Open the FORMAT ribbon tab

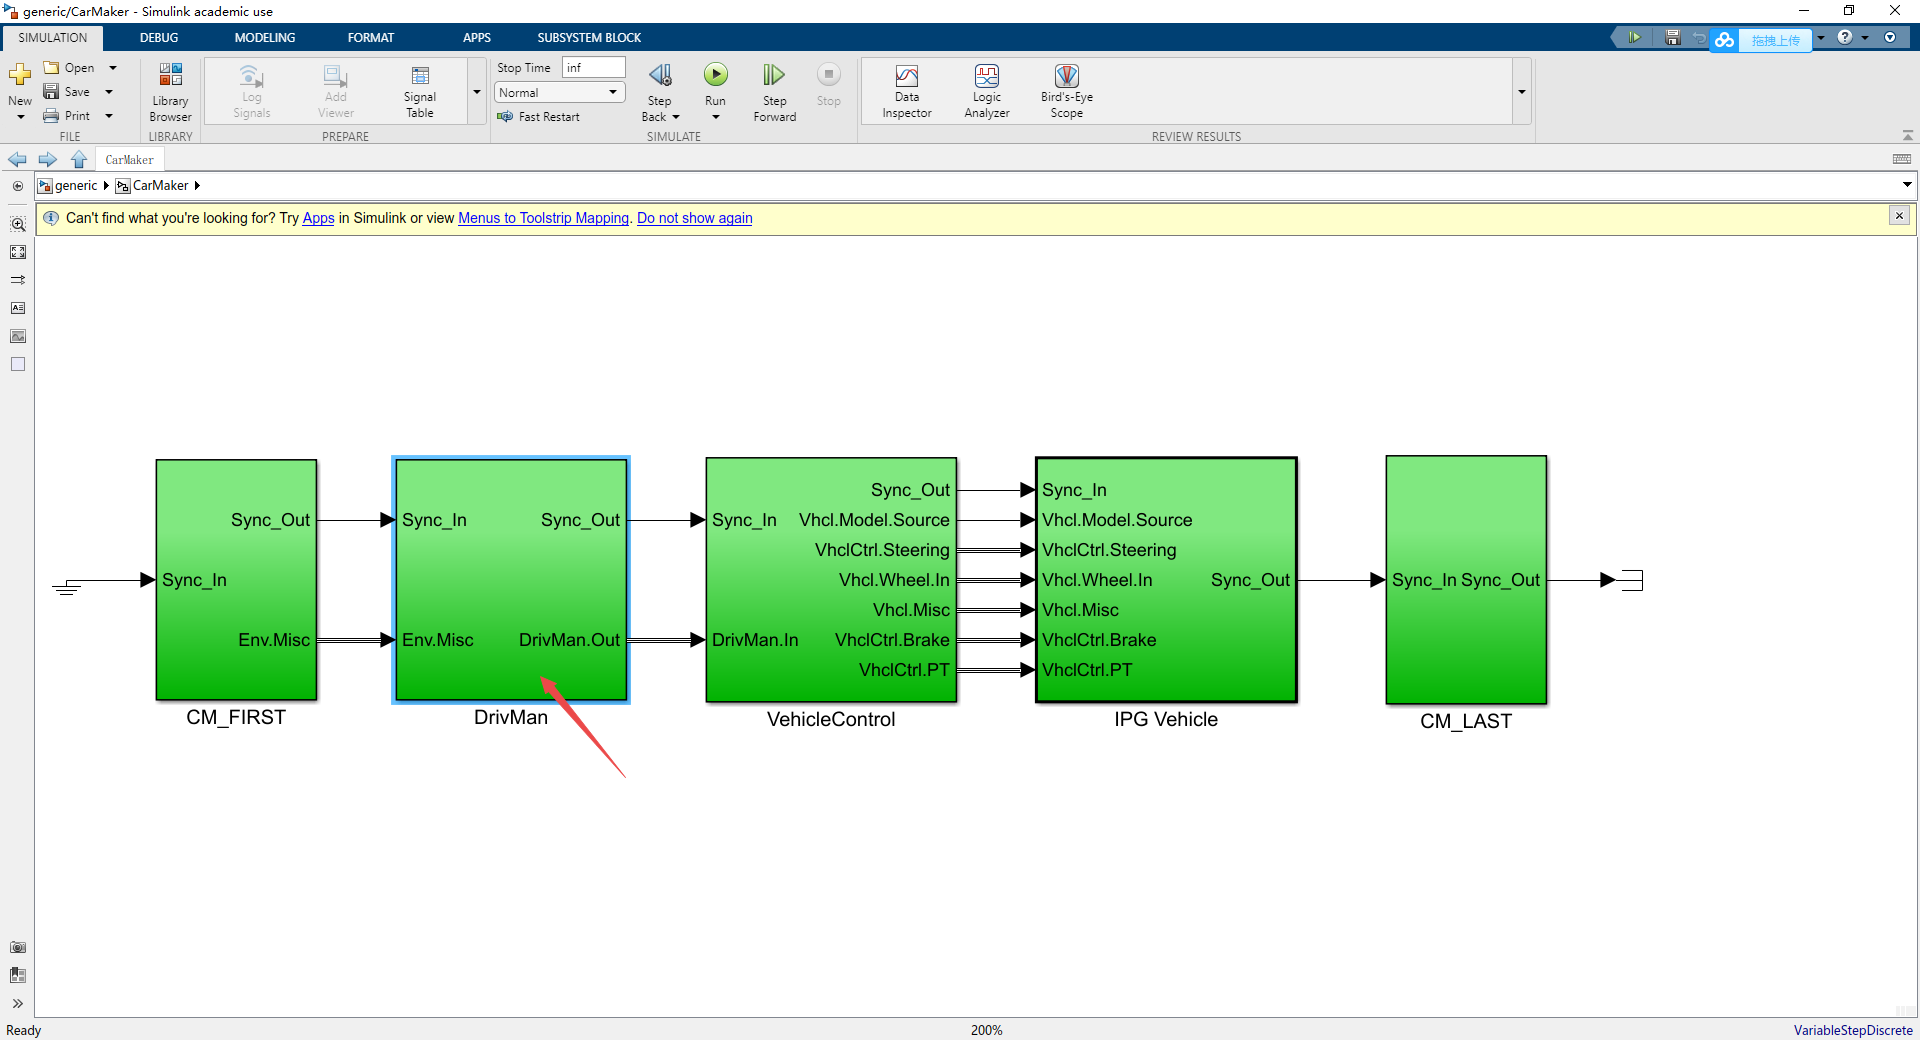(371, 37)
